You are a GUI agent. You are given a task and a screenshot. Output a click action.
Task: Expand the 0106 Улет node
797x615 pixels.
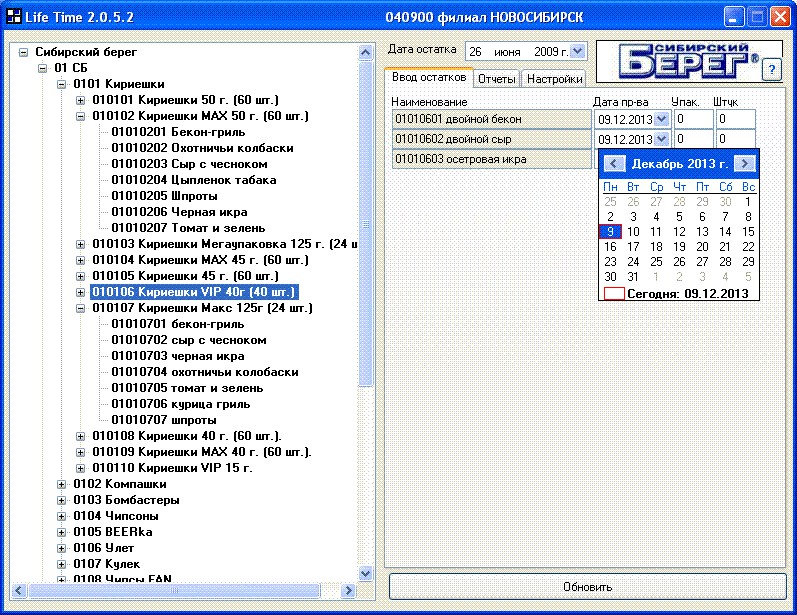pyautogui.click(x=61, y=548)
